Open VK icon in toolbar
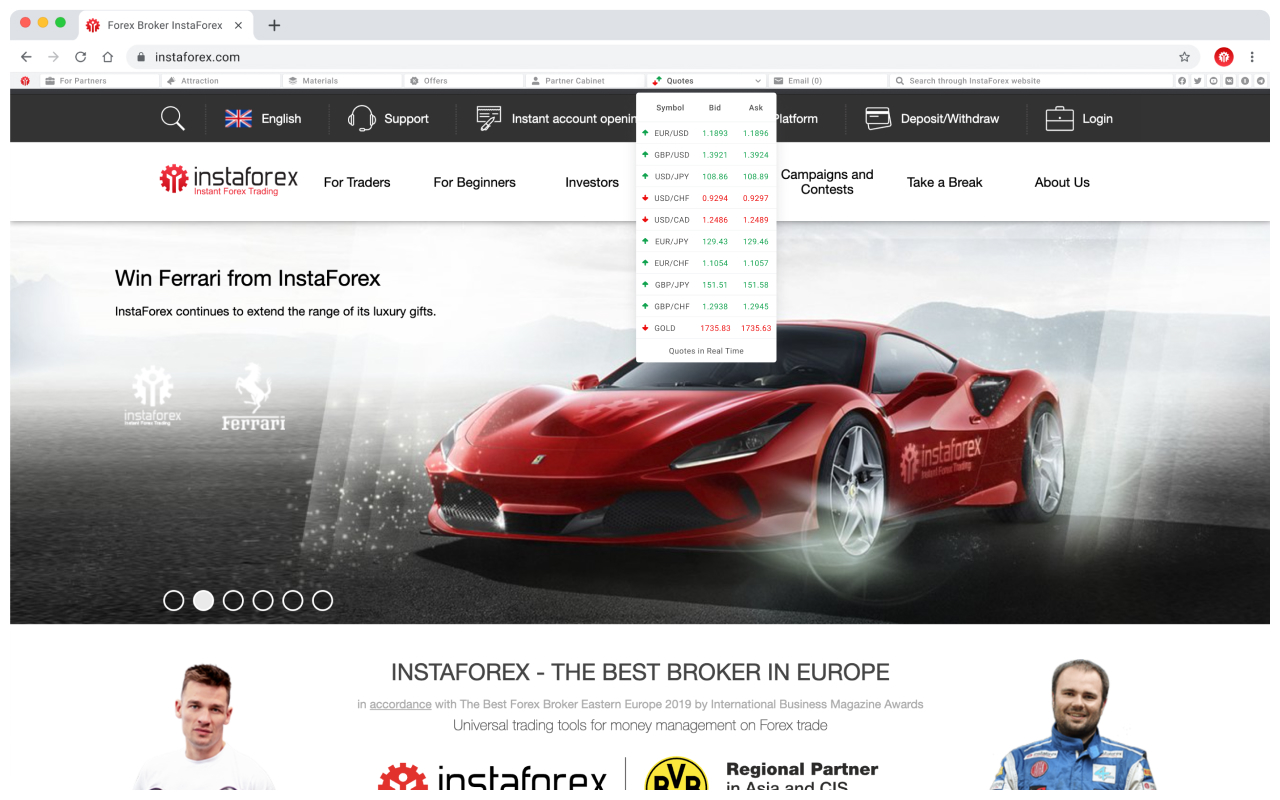The image size is (1280, 800). (1229, 81)
